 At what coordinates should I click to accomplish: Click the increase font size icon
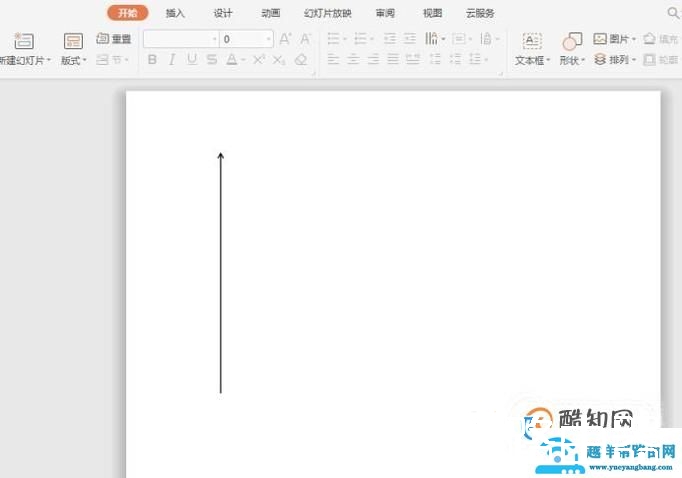[285, 39]
